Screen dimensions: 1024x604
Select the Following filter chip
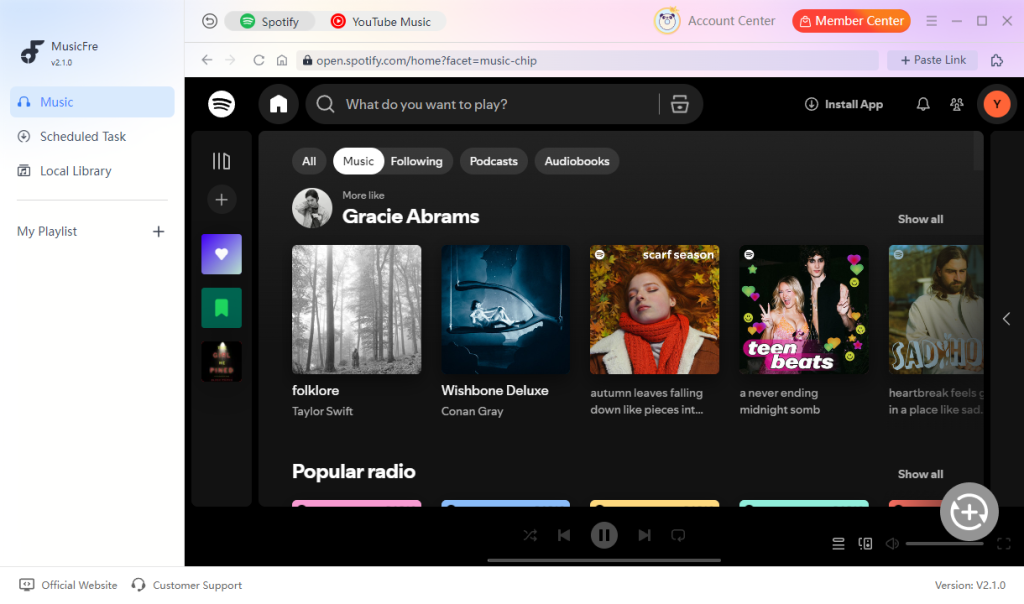click(x=416, y=161)
